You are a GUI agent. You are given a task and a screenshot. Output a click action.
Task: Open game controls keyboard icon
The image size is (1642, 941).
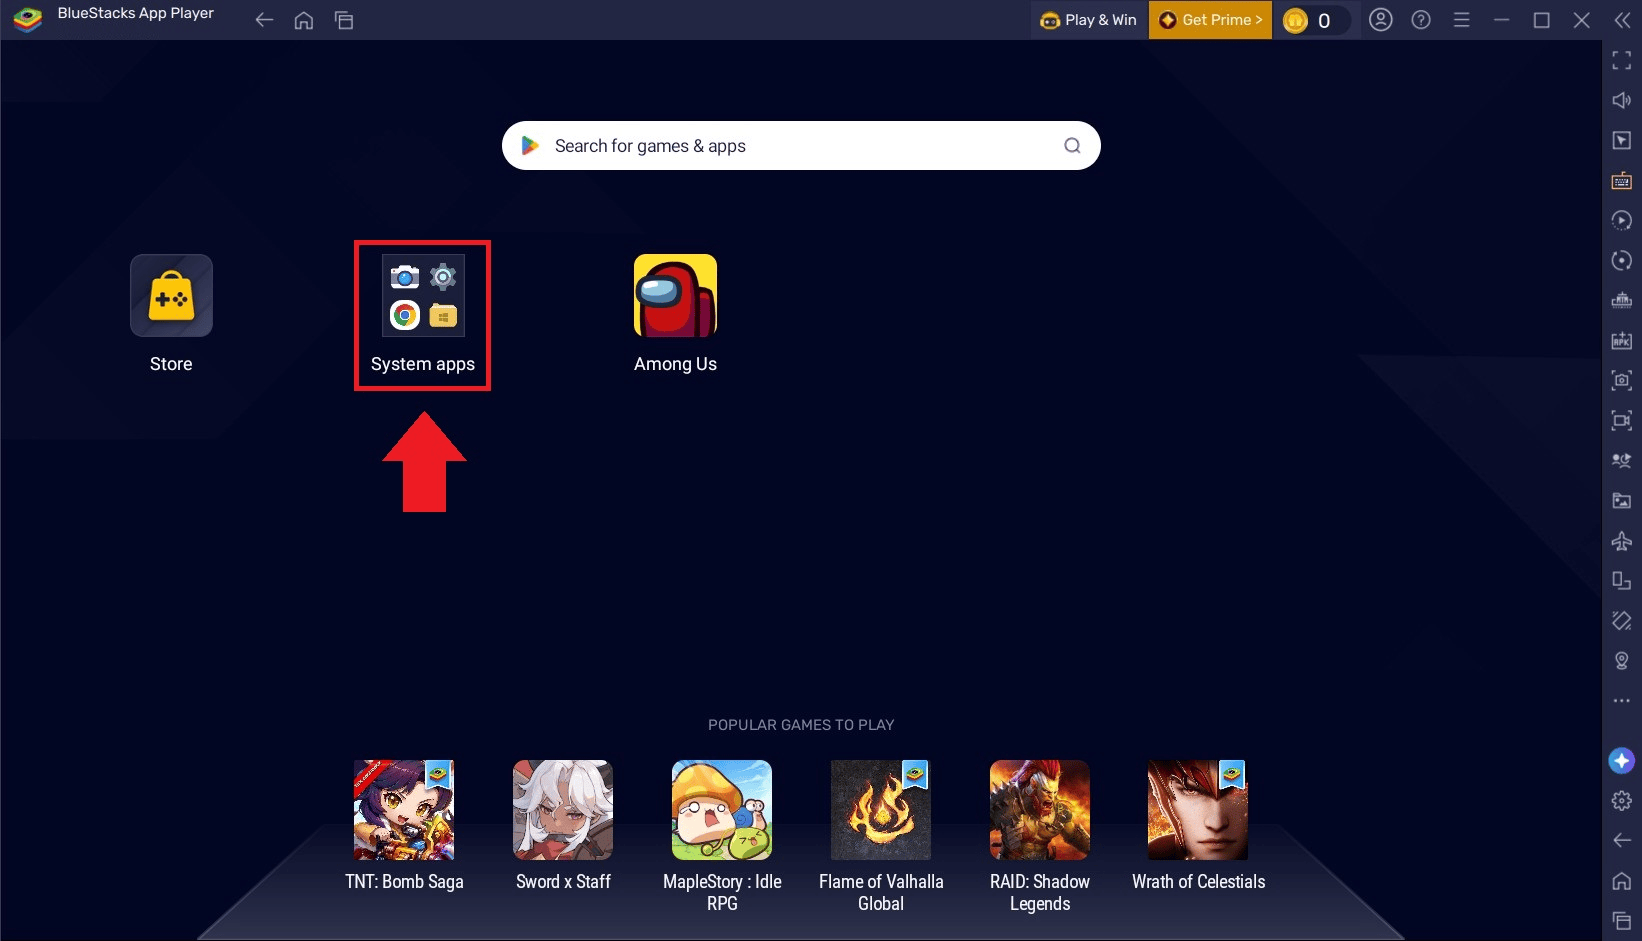pos(1622,181)
